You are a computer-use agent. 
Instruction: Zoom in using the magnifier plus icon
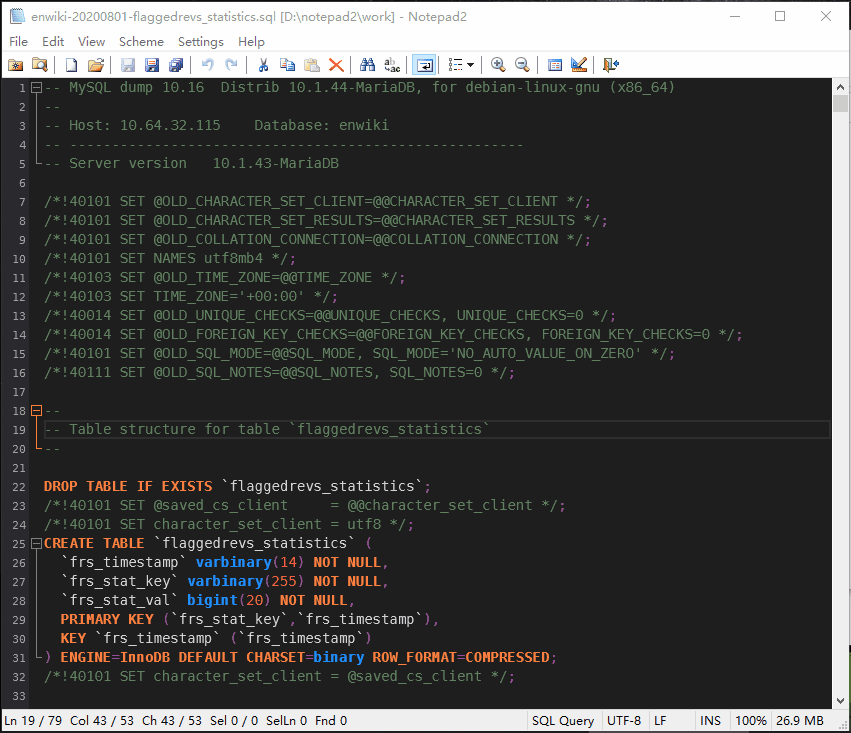(x=497, y=64)
